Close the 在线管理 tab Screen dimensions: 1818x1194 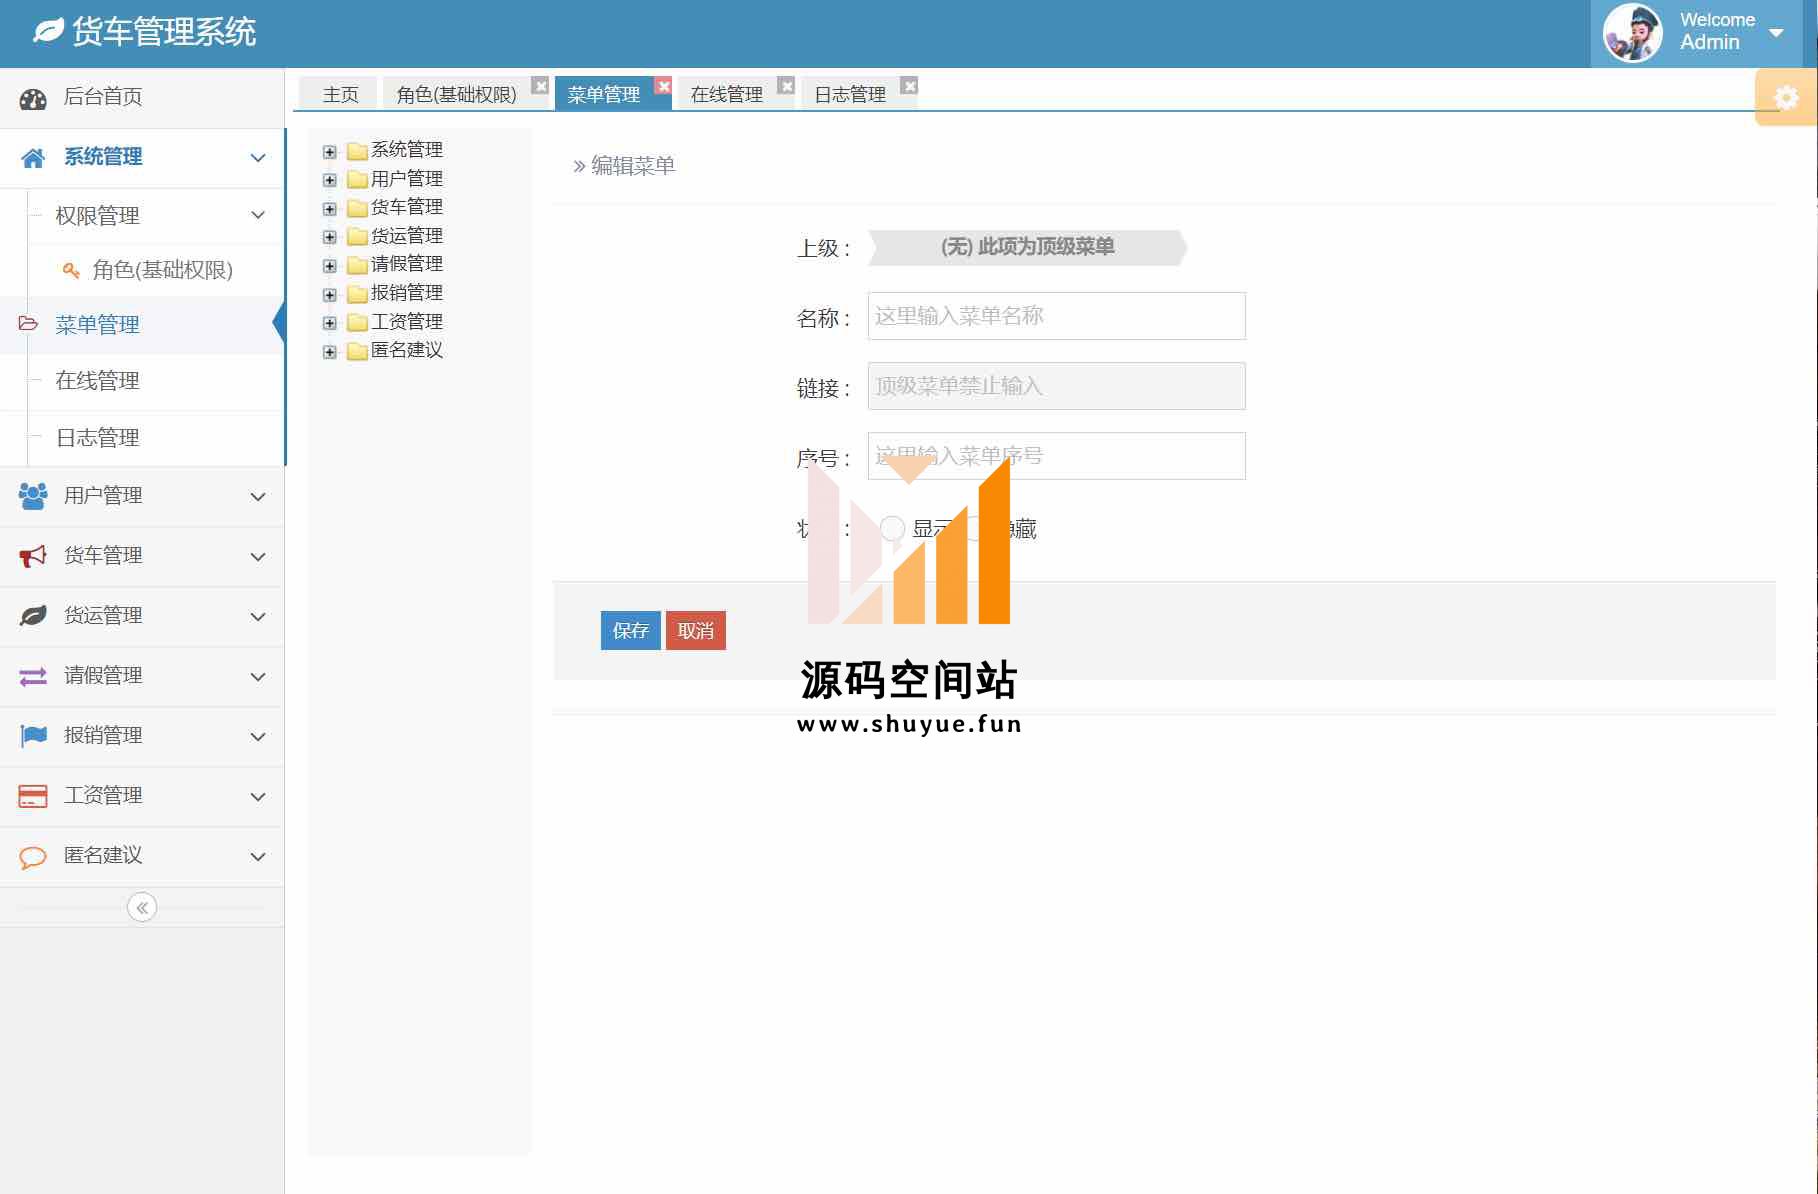787,86
